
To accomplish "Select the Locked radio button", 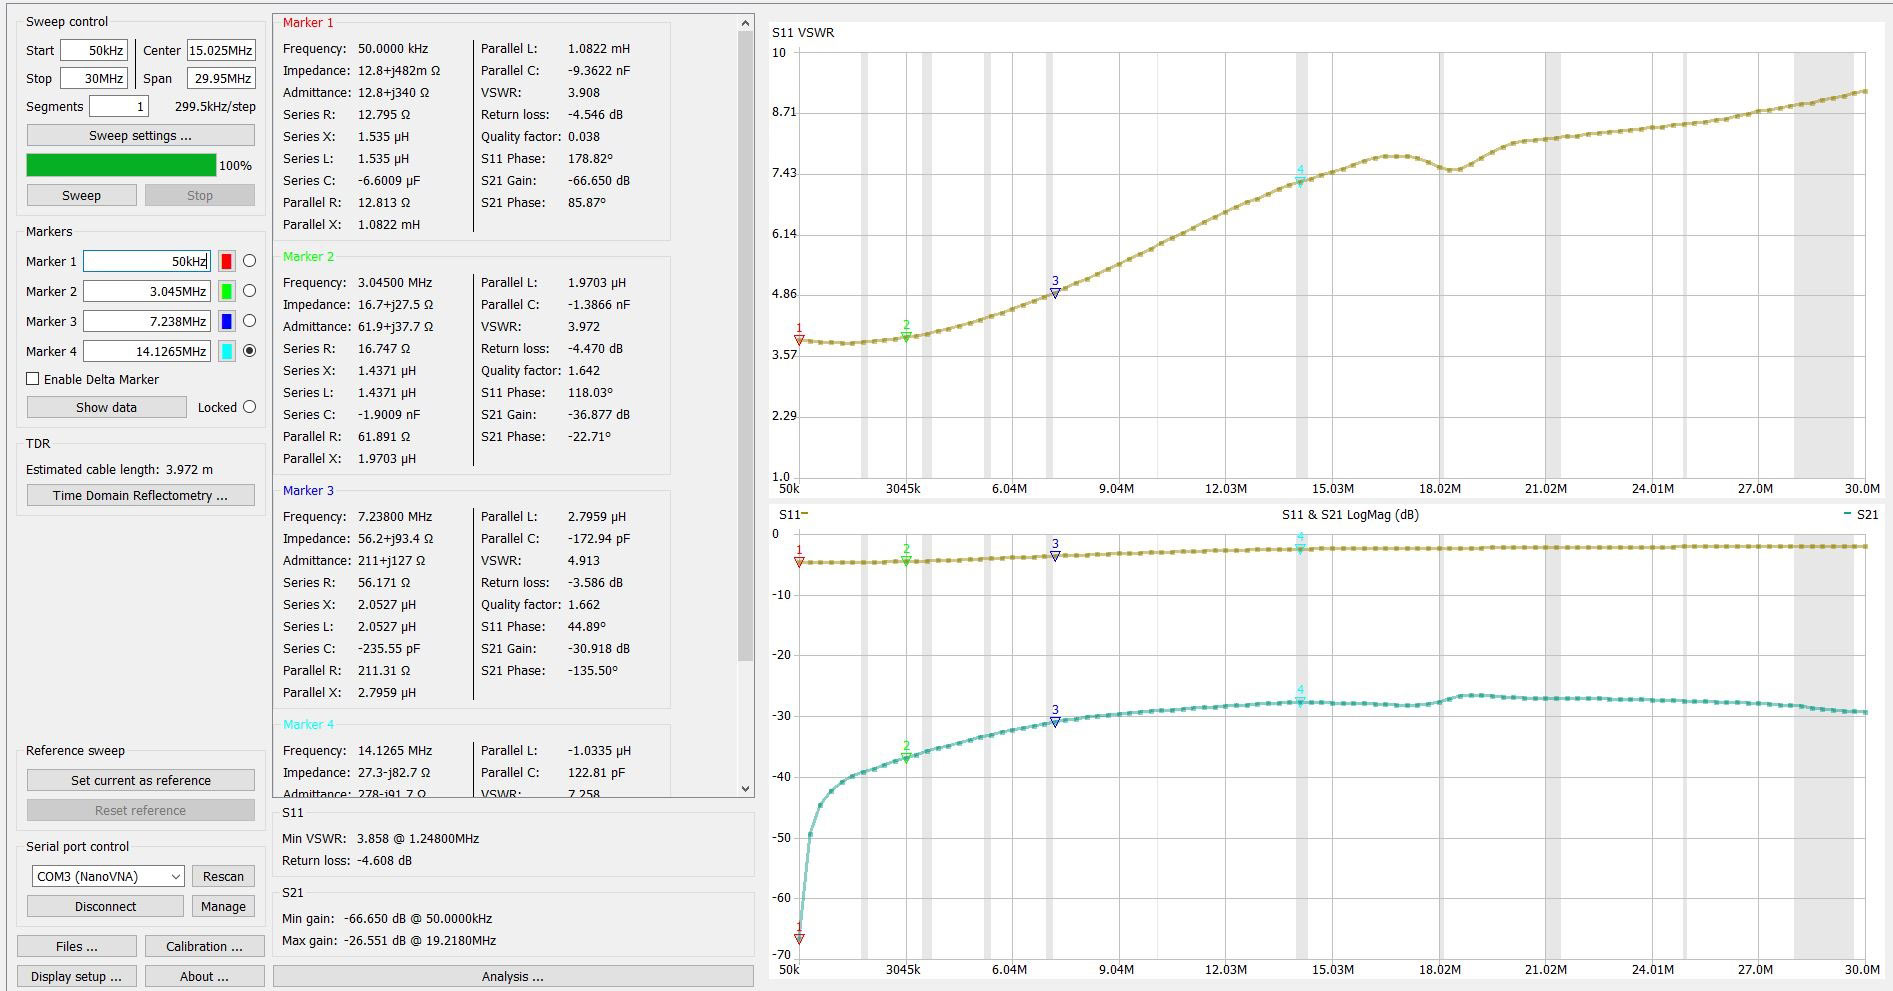I will tap(250, 407).
